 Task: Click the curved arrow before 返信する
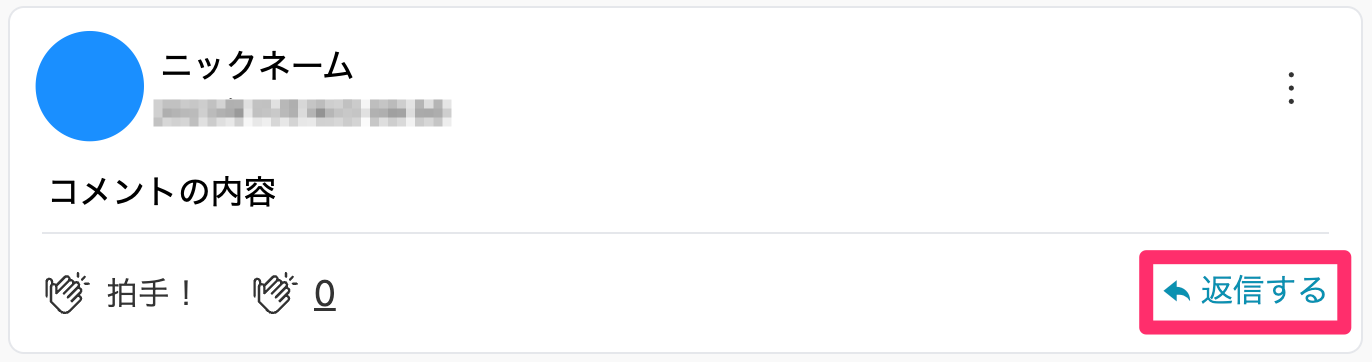click(1177, 292)
